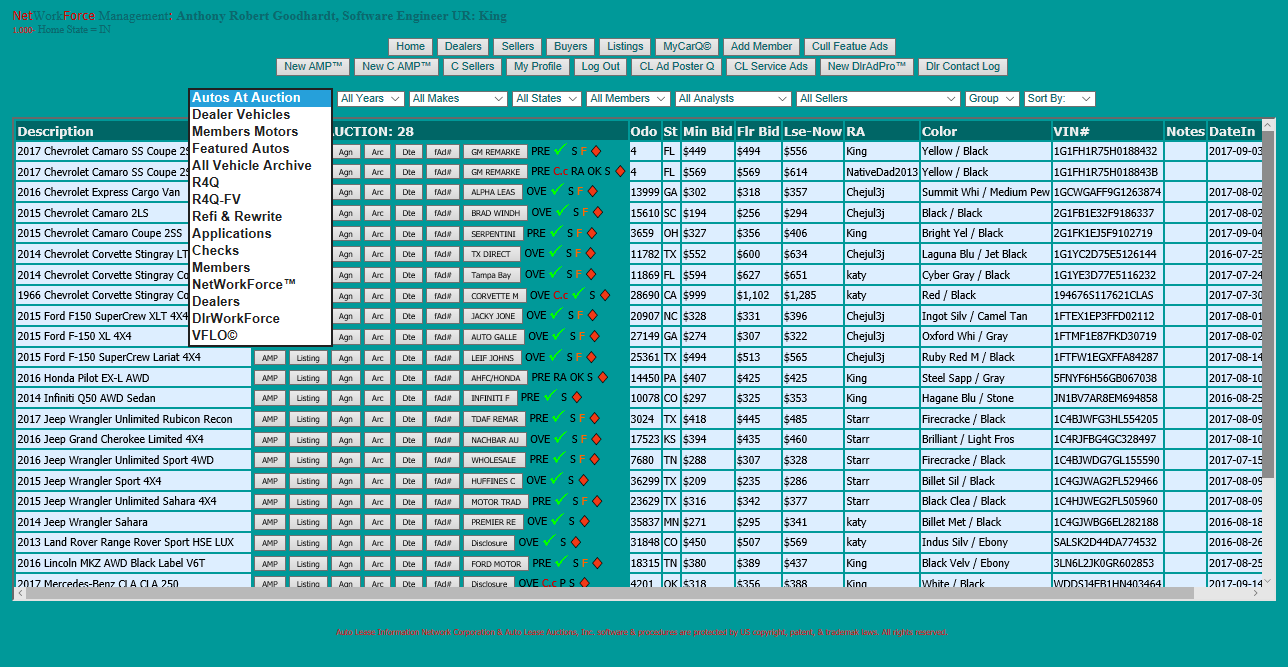
Task: Click the green checkmark in the Wrangler Unlimited Sahara 4X4 row
Action: click(x=560, y=500)
